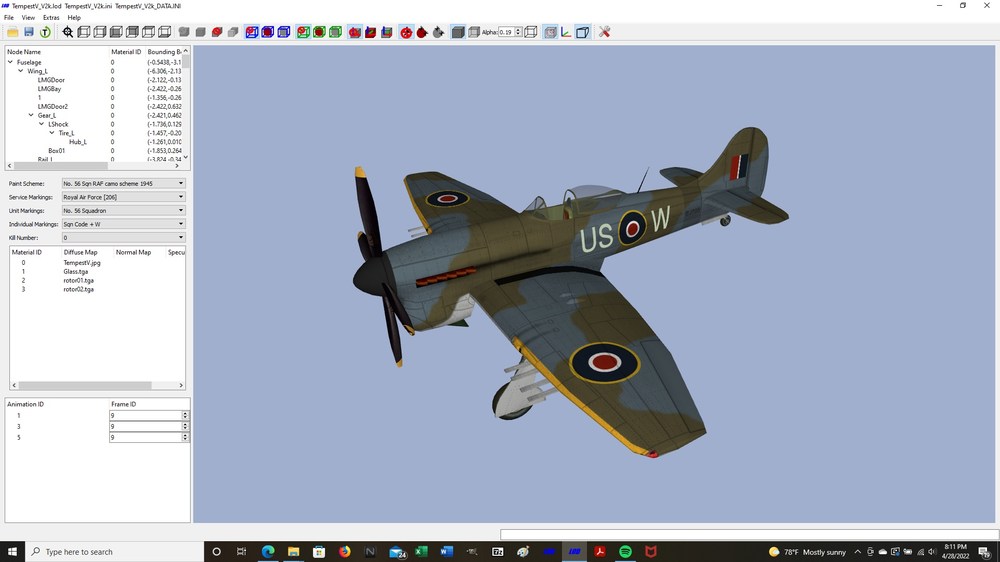Select the zoom extents magnifier tool
The width and height of the screenshot is (1000, 562).
pos(68,32)
